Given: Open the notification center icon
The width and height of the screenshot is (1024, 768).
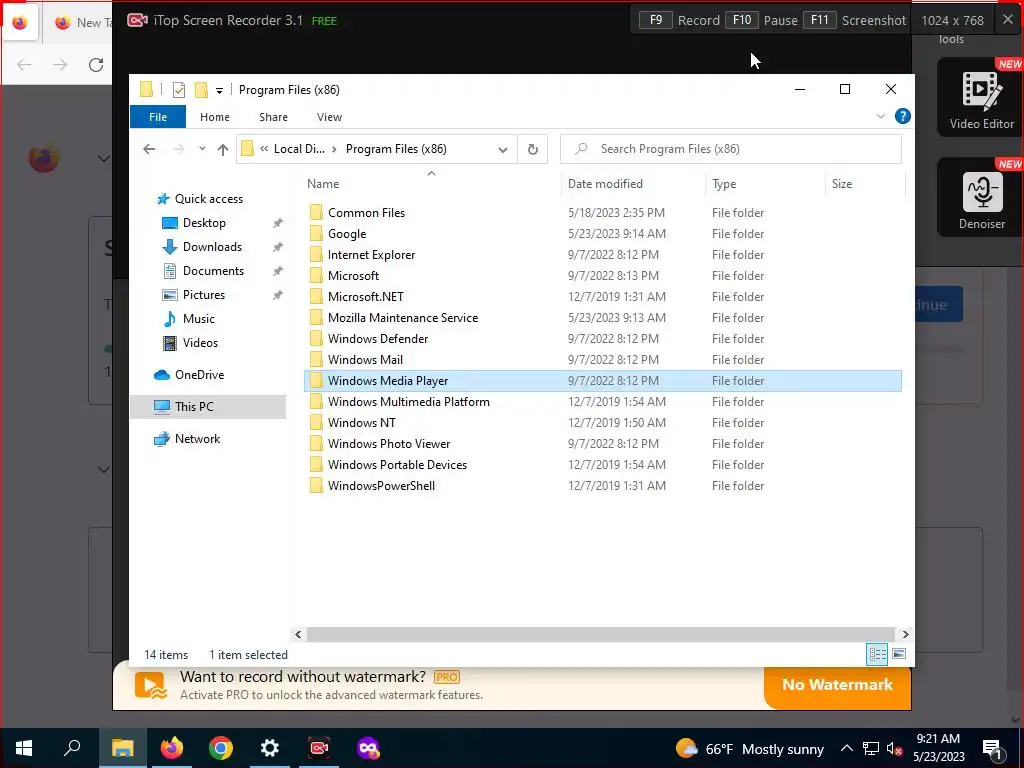Looking at the screenshot, I should pyautogui.click(x=993, y=748).
